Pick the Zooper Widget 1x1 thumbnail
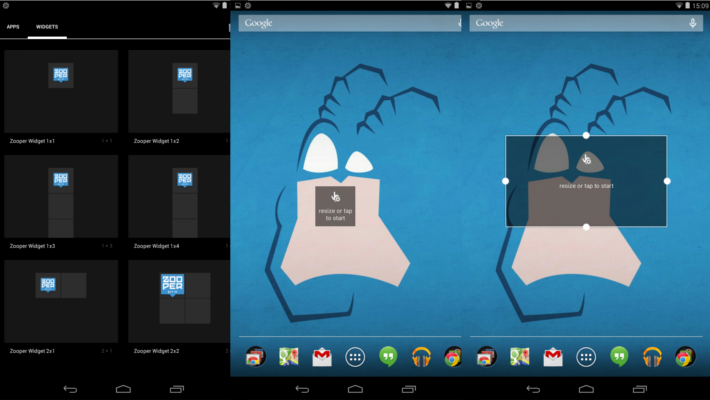 [x=61, y=91]
